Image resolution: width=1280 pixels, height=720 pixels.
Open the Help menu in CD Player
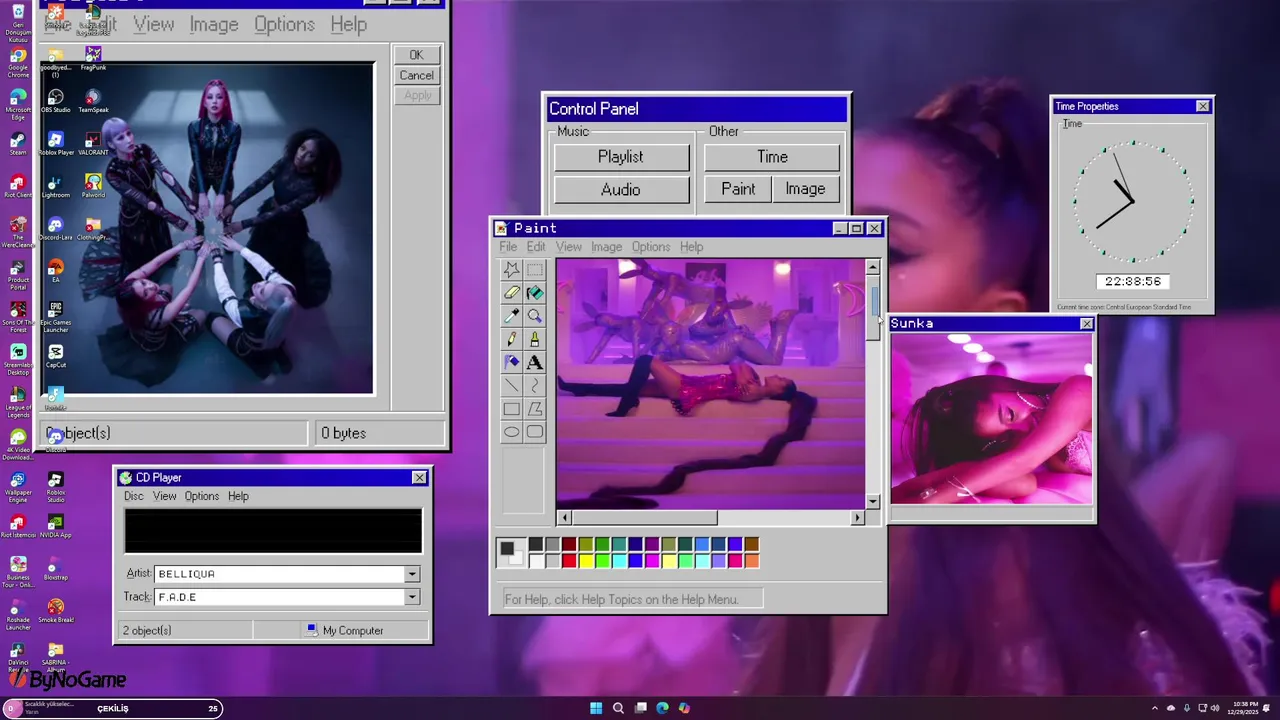coord(238,496)
